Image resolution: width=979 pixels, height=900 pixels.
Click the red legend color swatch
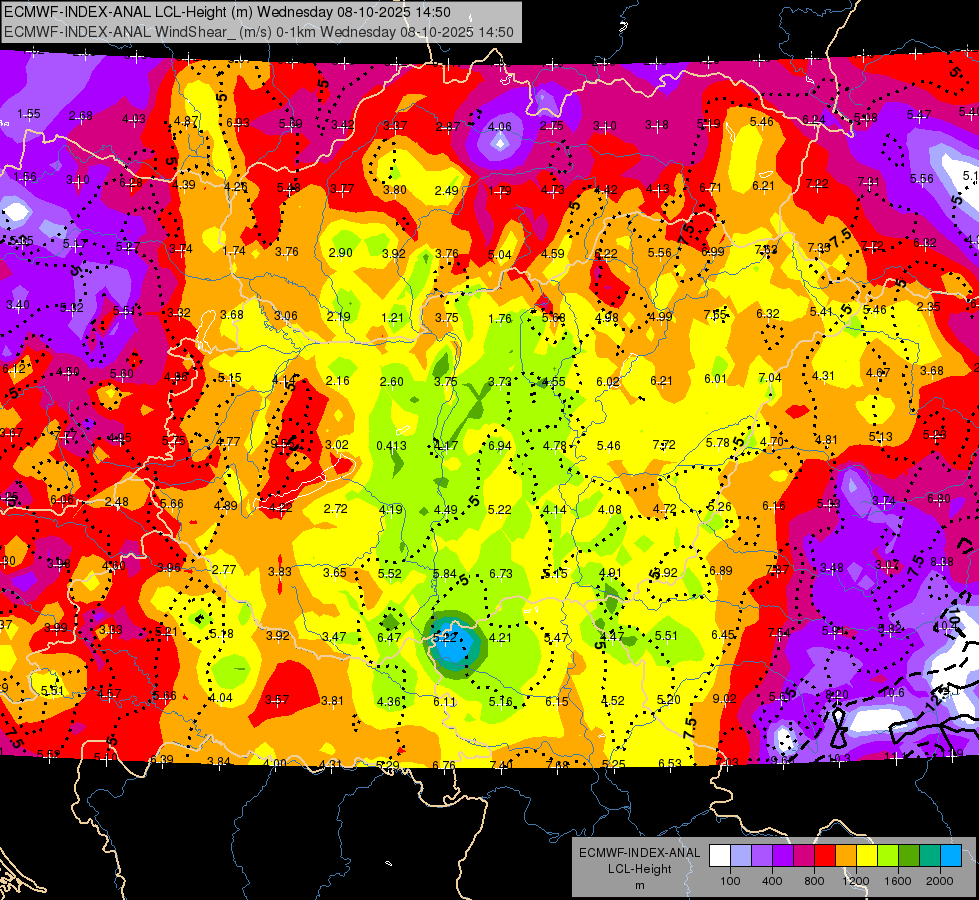(825, 856)
